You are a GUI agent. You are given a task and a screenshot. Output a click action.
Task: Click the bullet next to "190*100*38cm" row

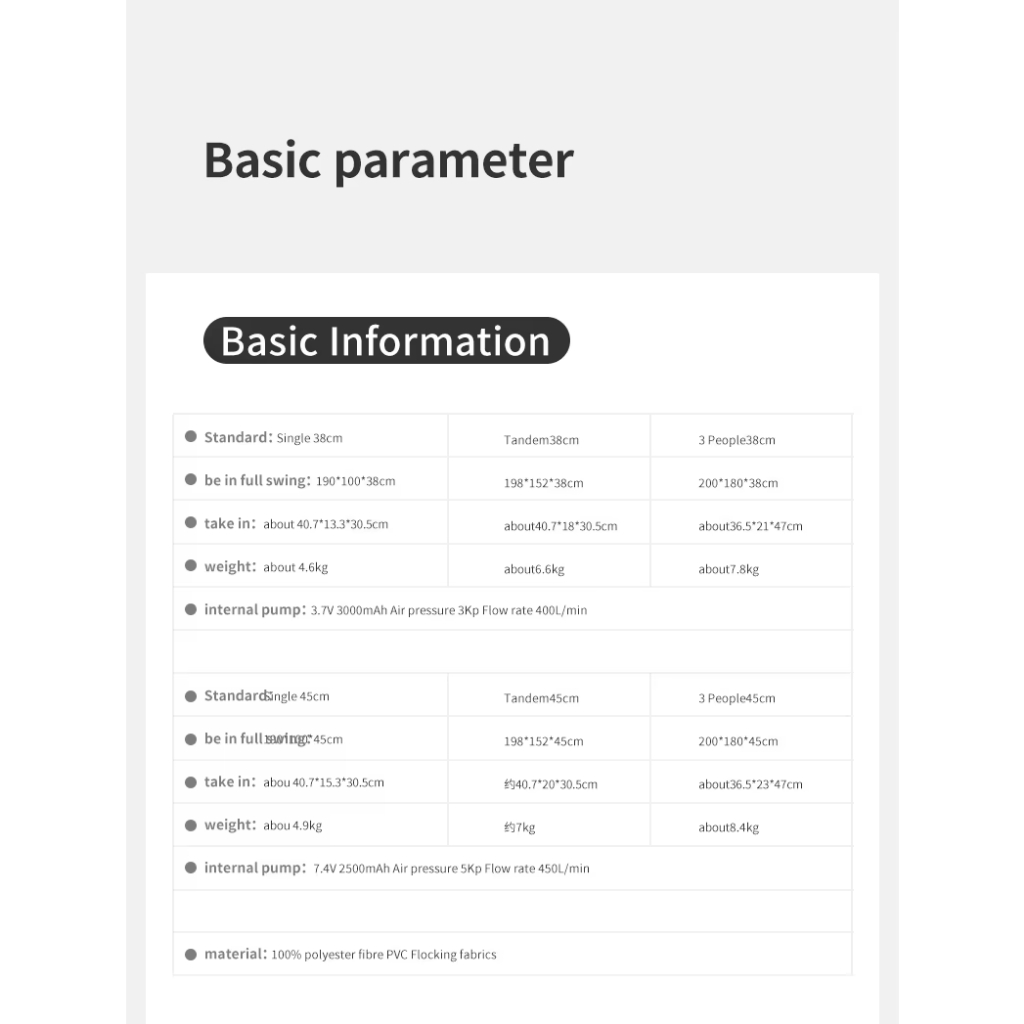pyautogui.click(x=191, y=480)
